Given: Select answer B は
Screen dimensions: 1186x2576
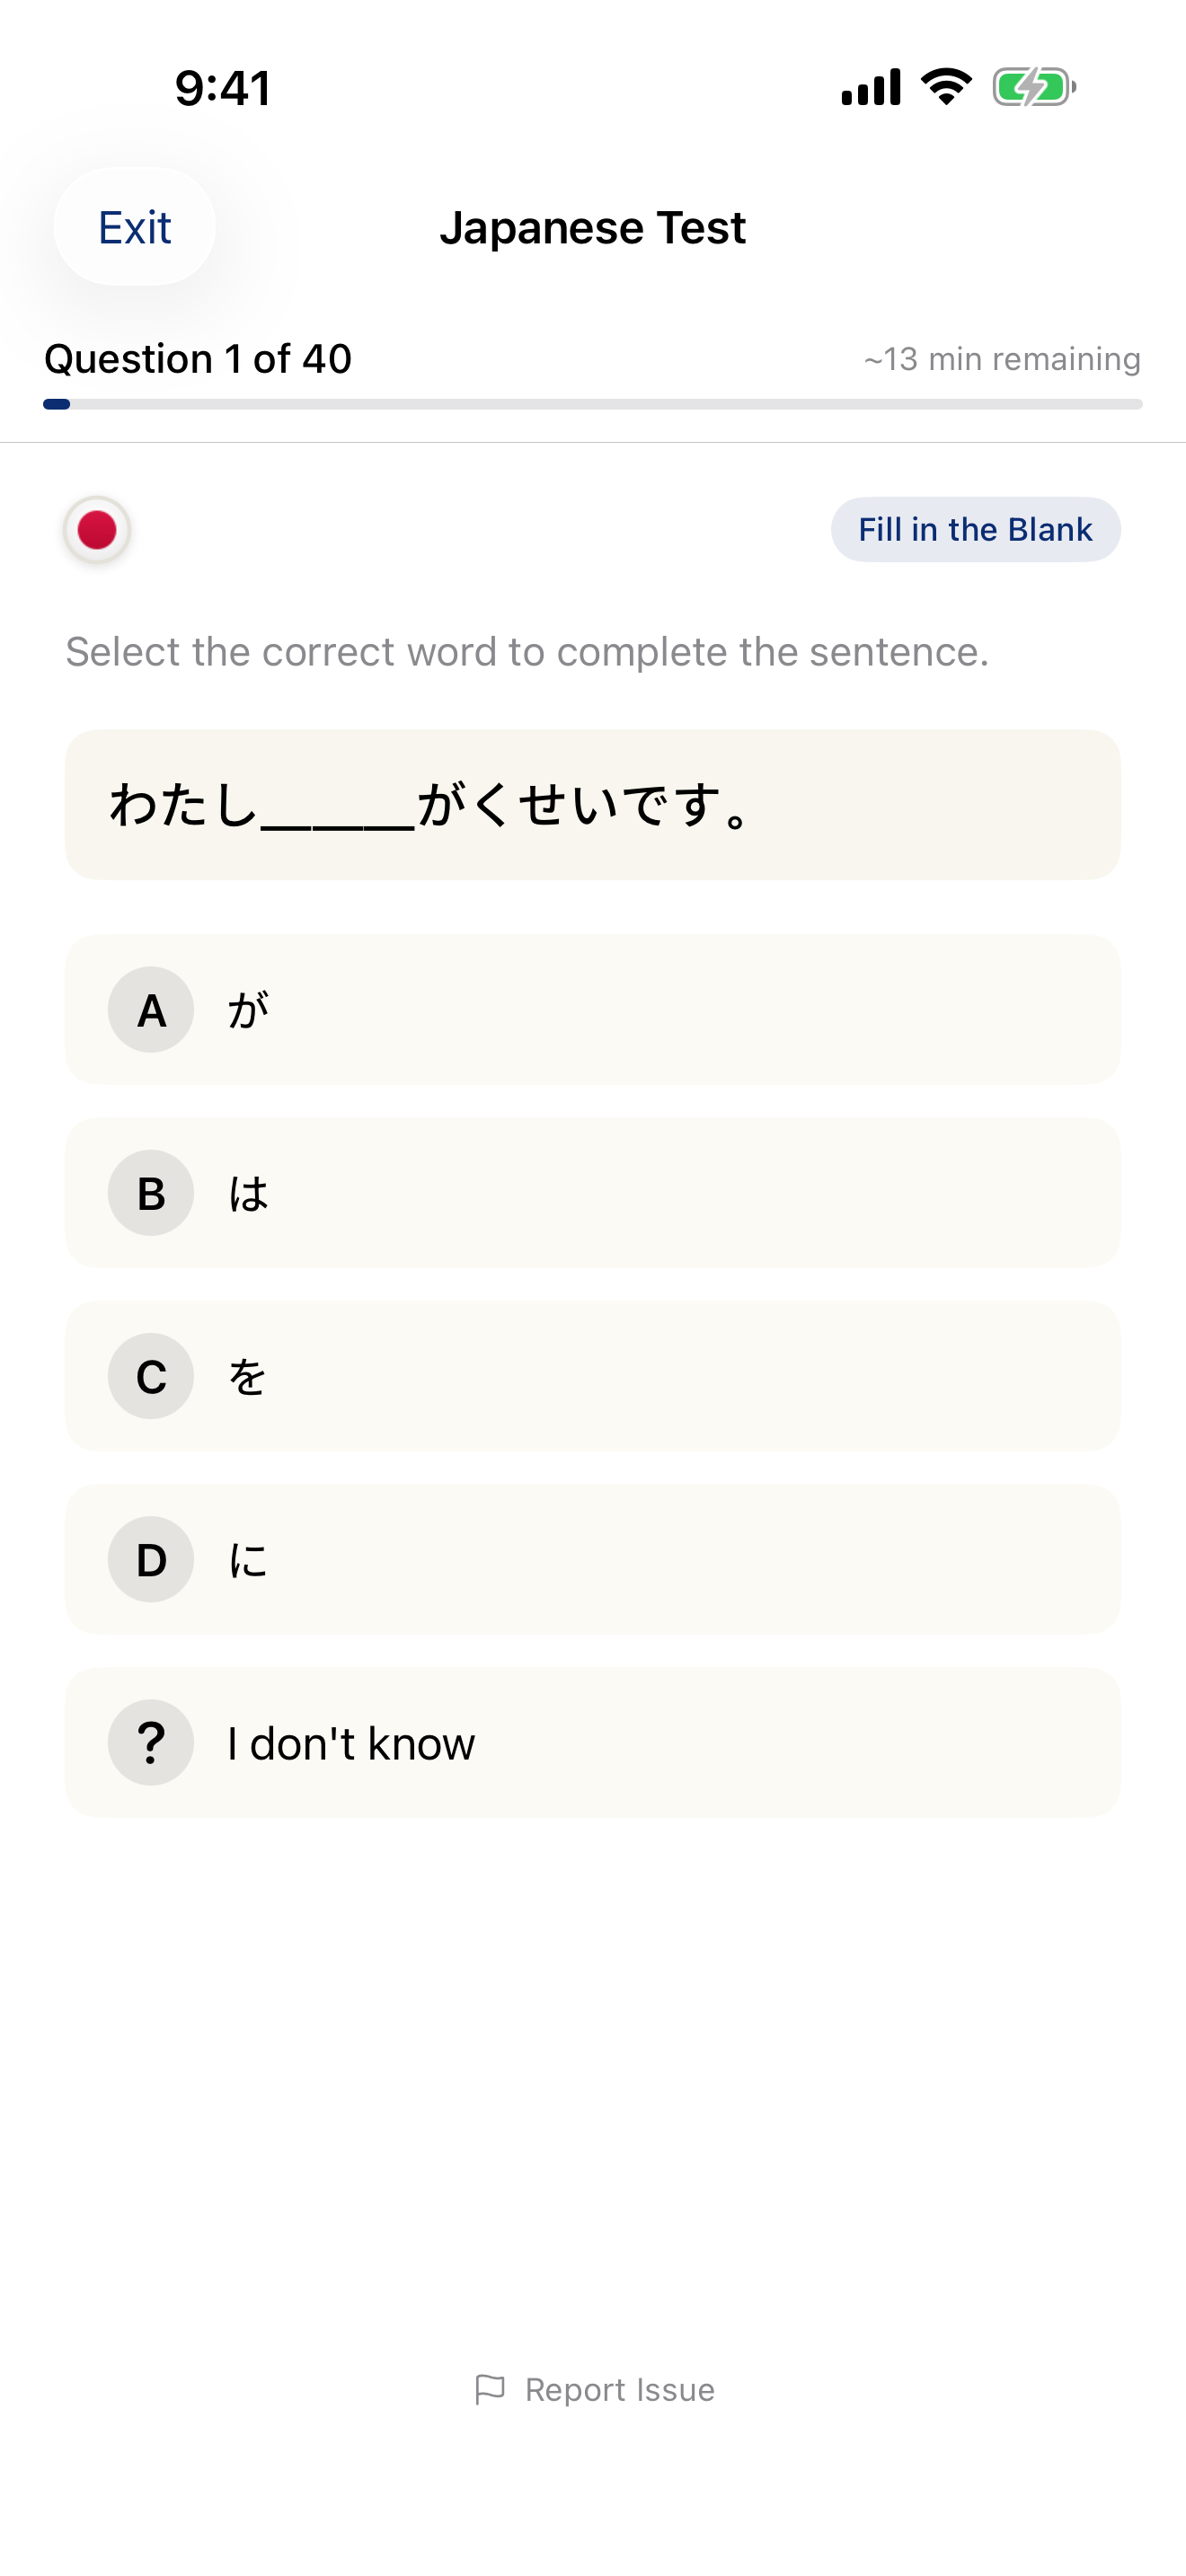Looking at the screenshot, I should 592,1193.
